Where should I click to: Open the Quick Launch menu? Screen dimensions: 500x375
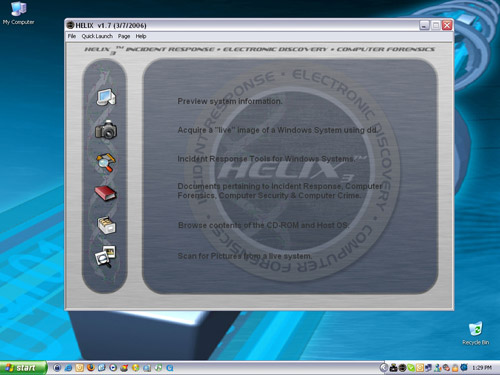(97, 36)
